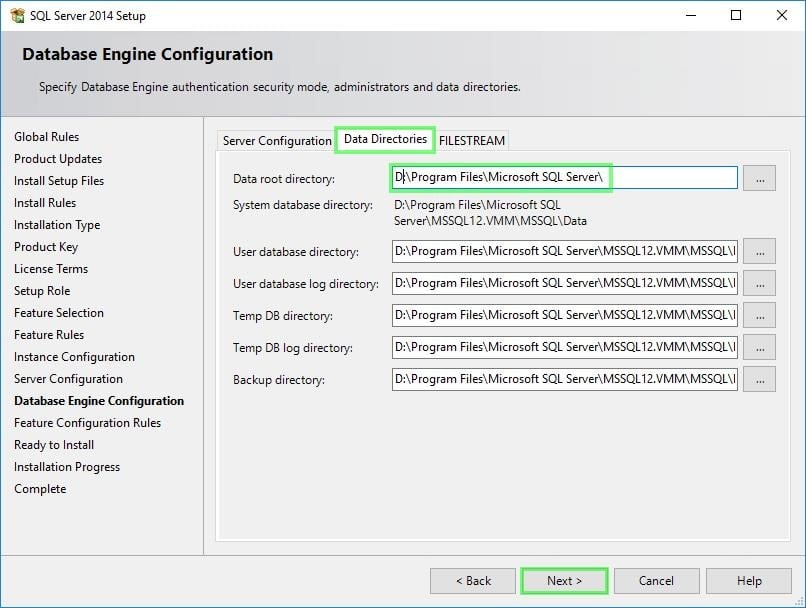The height and width of the screenshot is (608, 806).
Task: Click Product Updates in the steps list
Action: [58, 159]
